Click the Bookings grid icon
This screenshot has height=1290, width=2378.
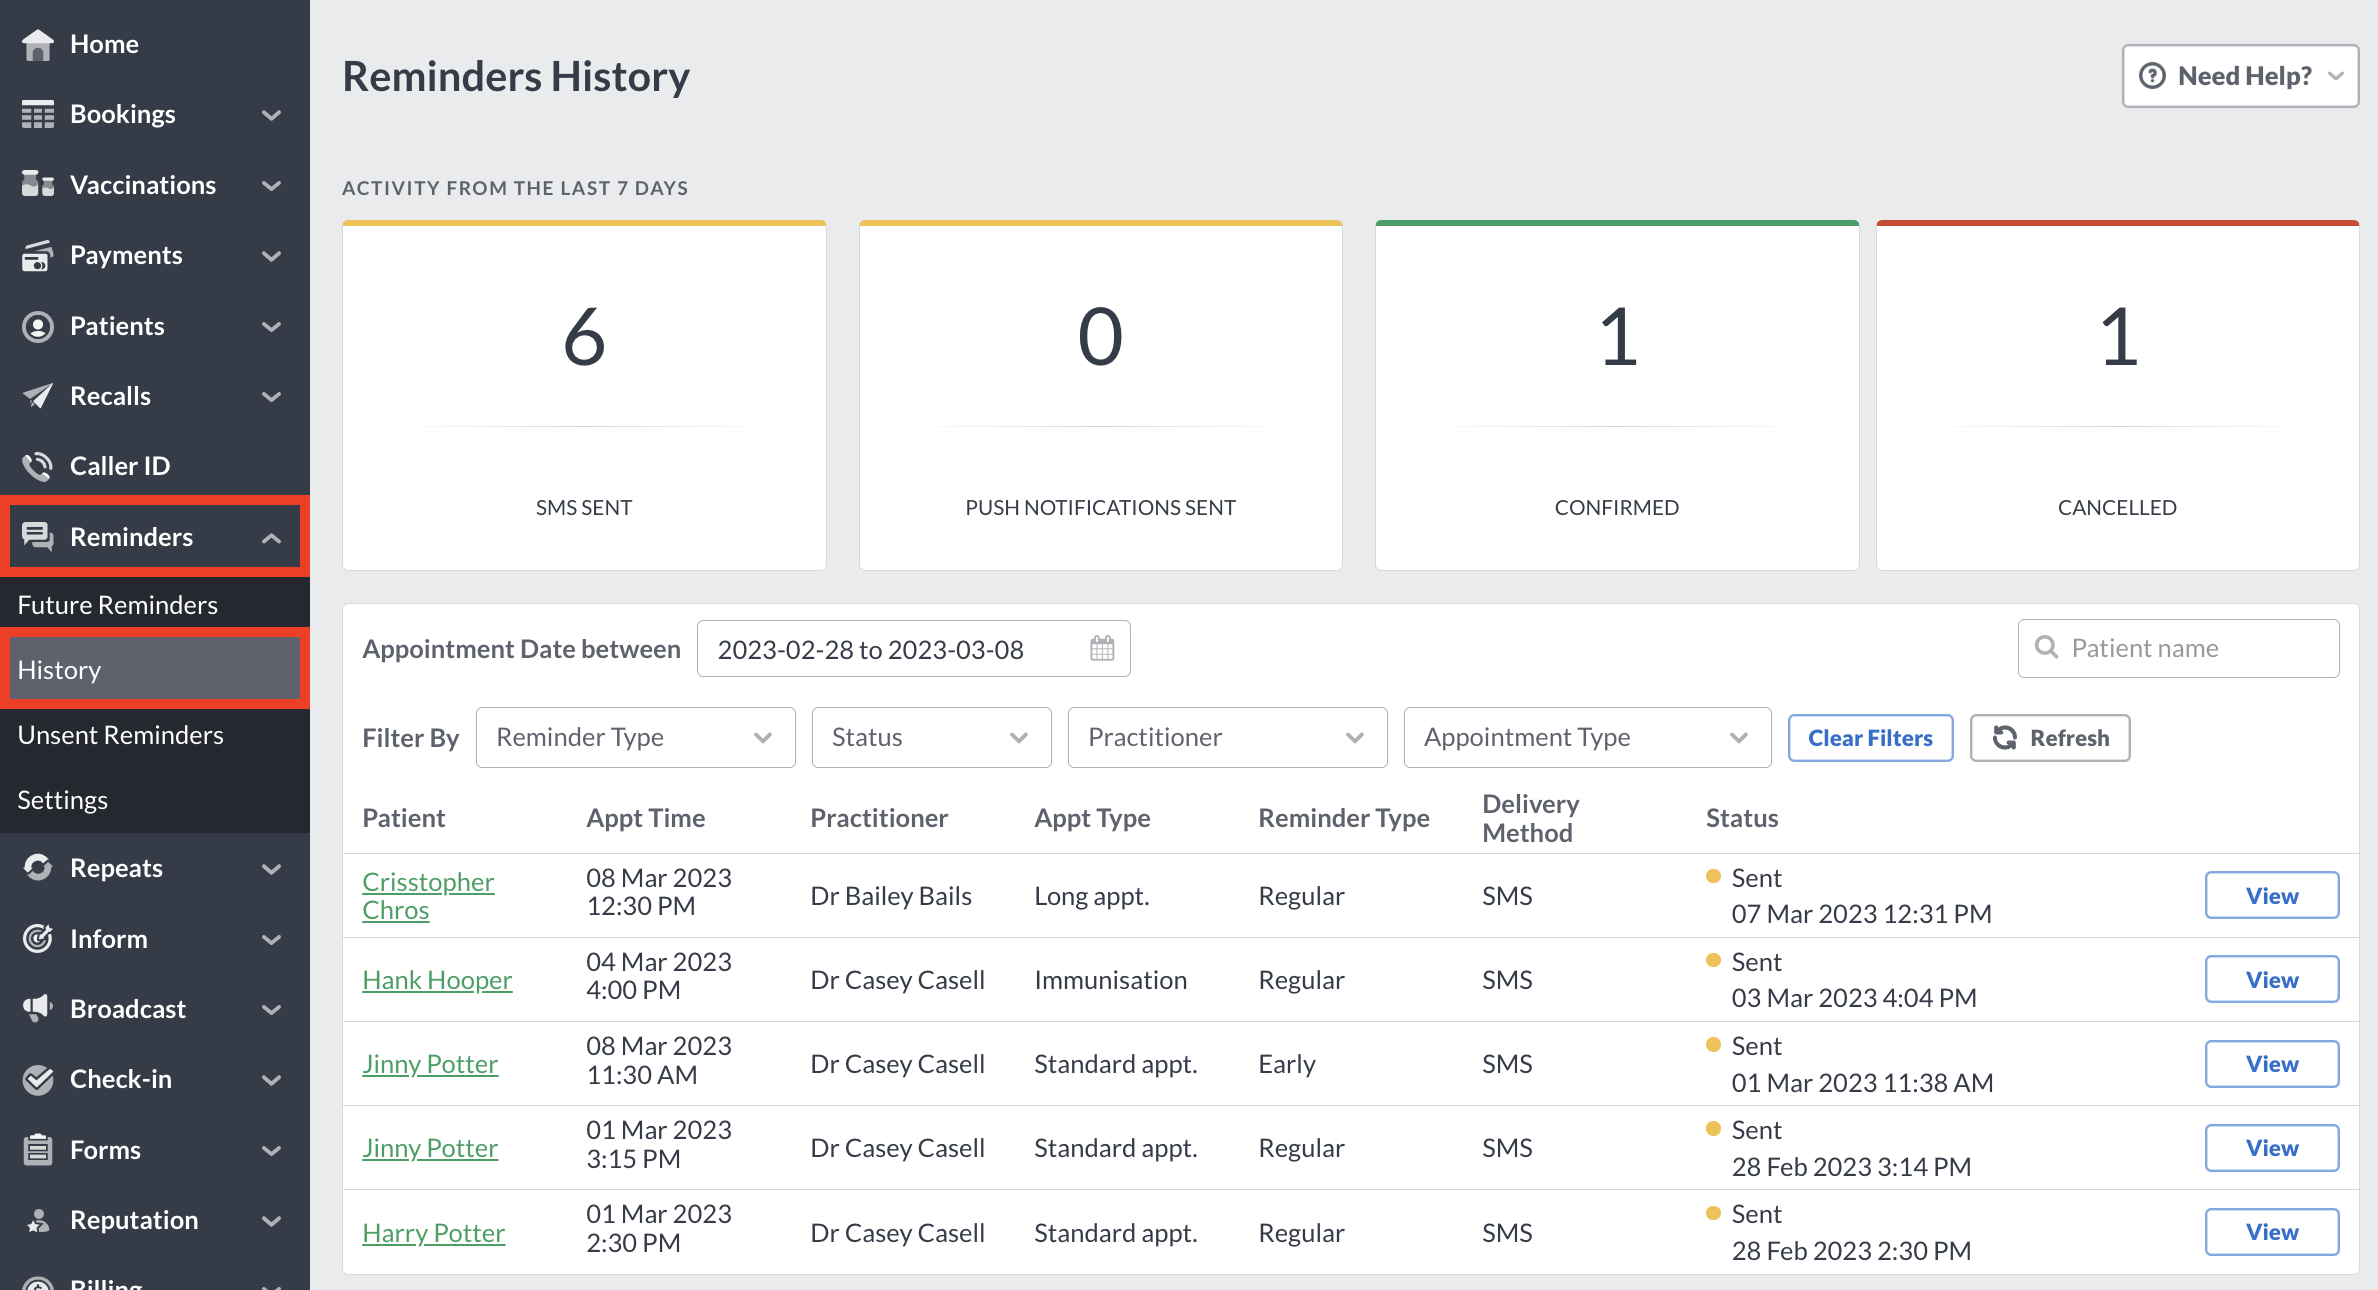[38, 115]
